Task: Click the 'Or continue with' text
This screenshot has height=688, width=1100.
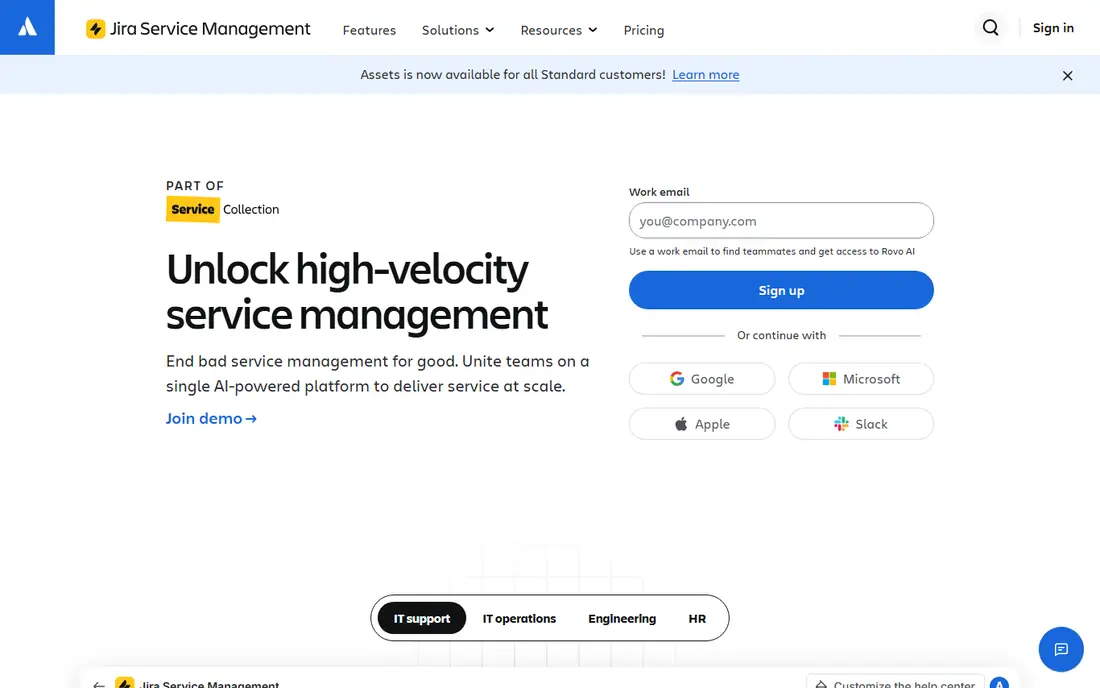Action: pos(781,335)
